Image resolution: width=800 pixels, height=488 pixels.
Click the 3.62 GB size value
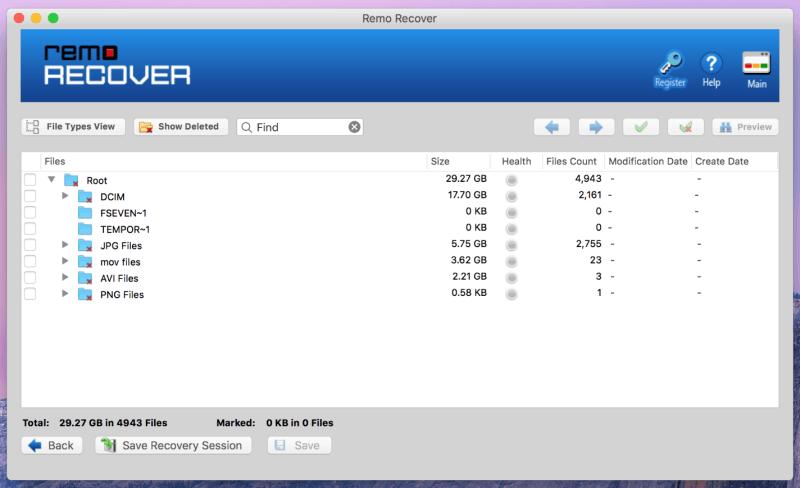(469, 260)
